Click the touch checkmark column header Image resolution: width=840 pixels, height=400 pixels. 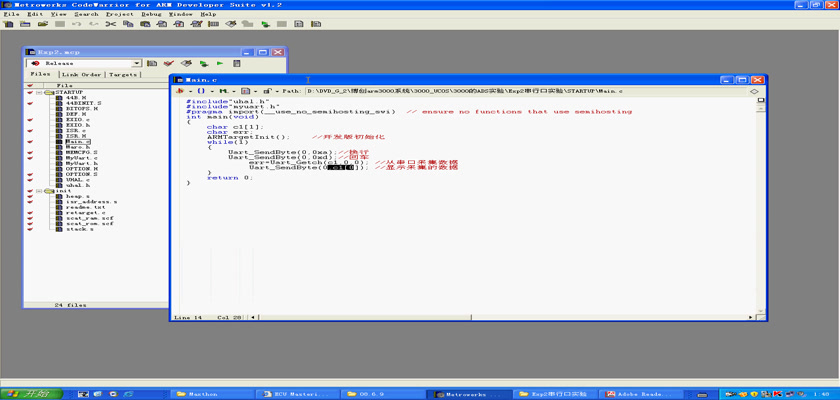click(30, 86)
